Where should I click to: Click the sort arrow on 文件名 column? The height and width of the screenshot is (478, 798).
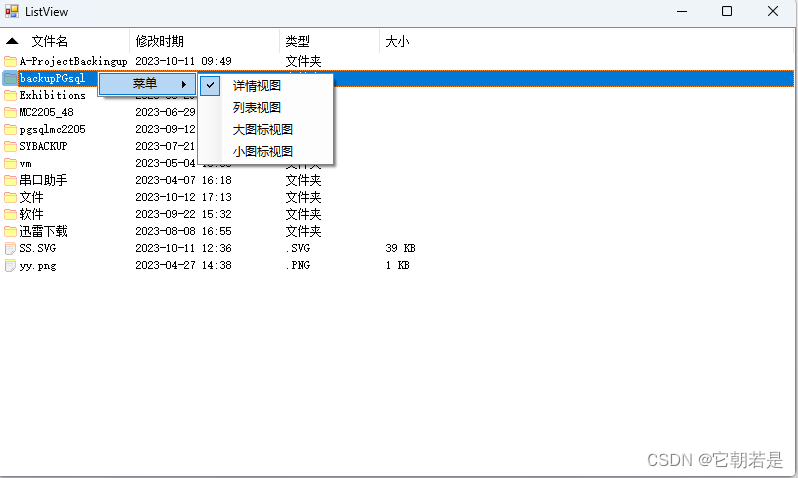12,41
